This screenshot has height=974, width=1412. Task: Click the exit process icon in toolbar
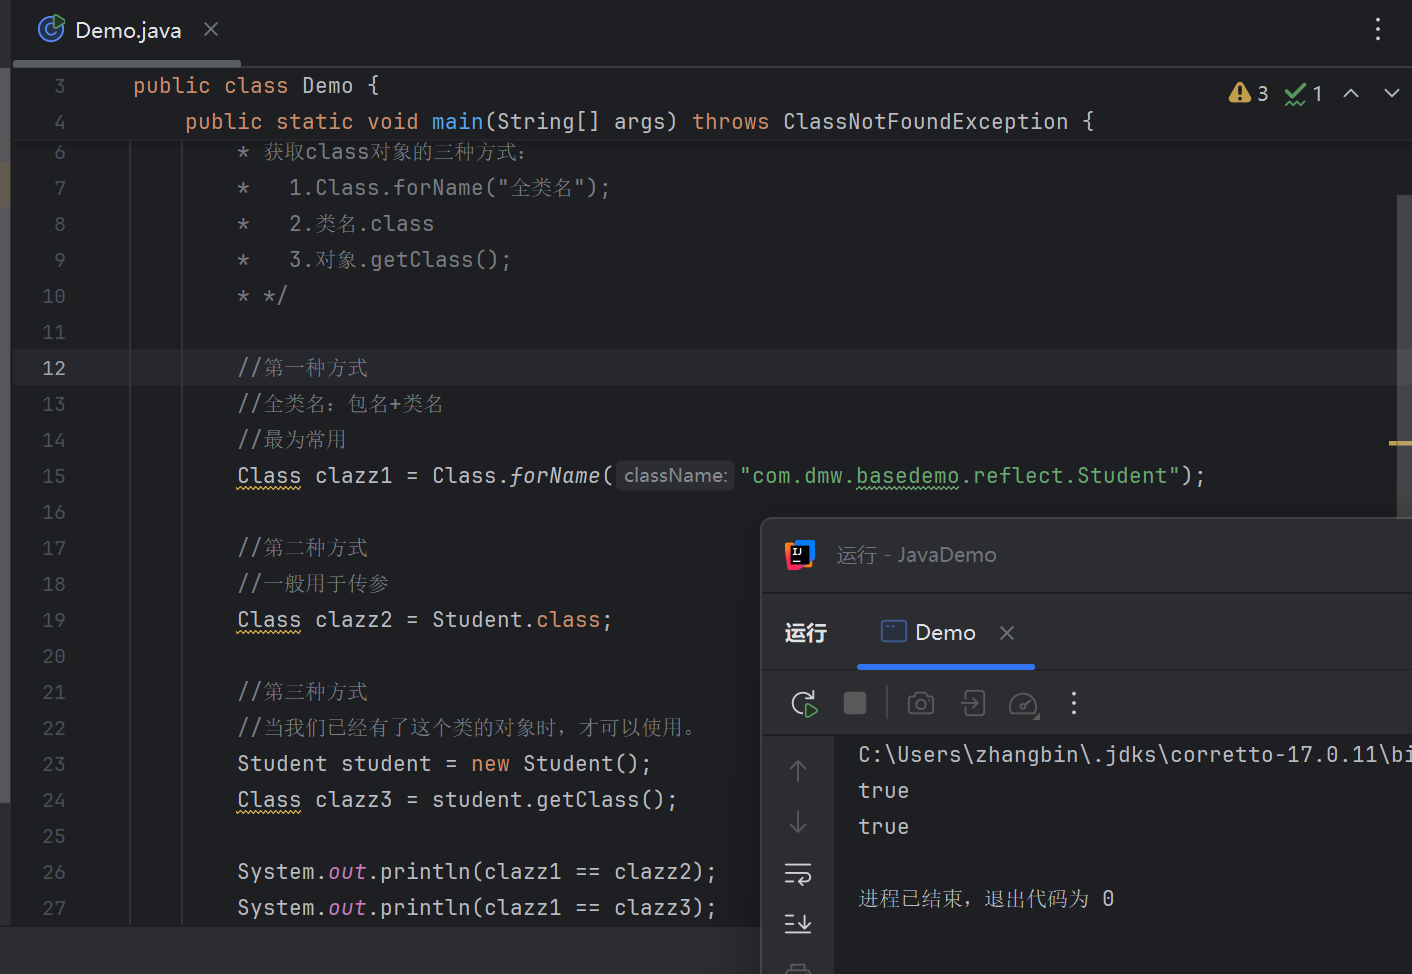pos(973,703)
